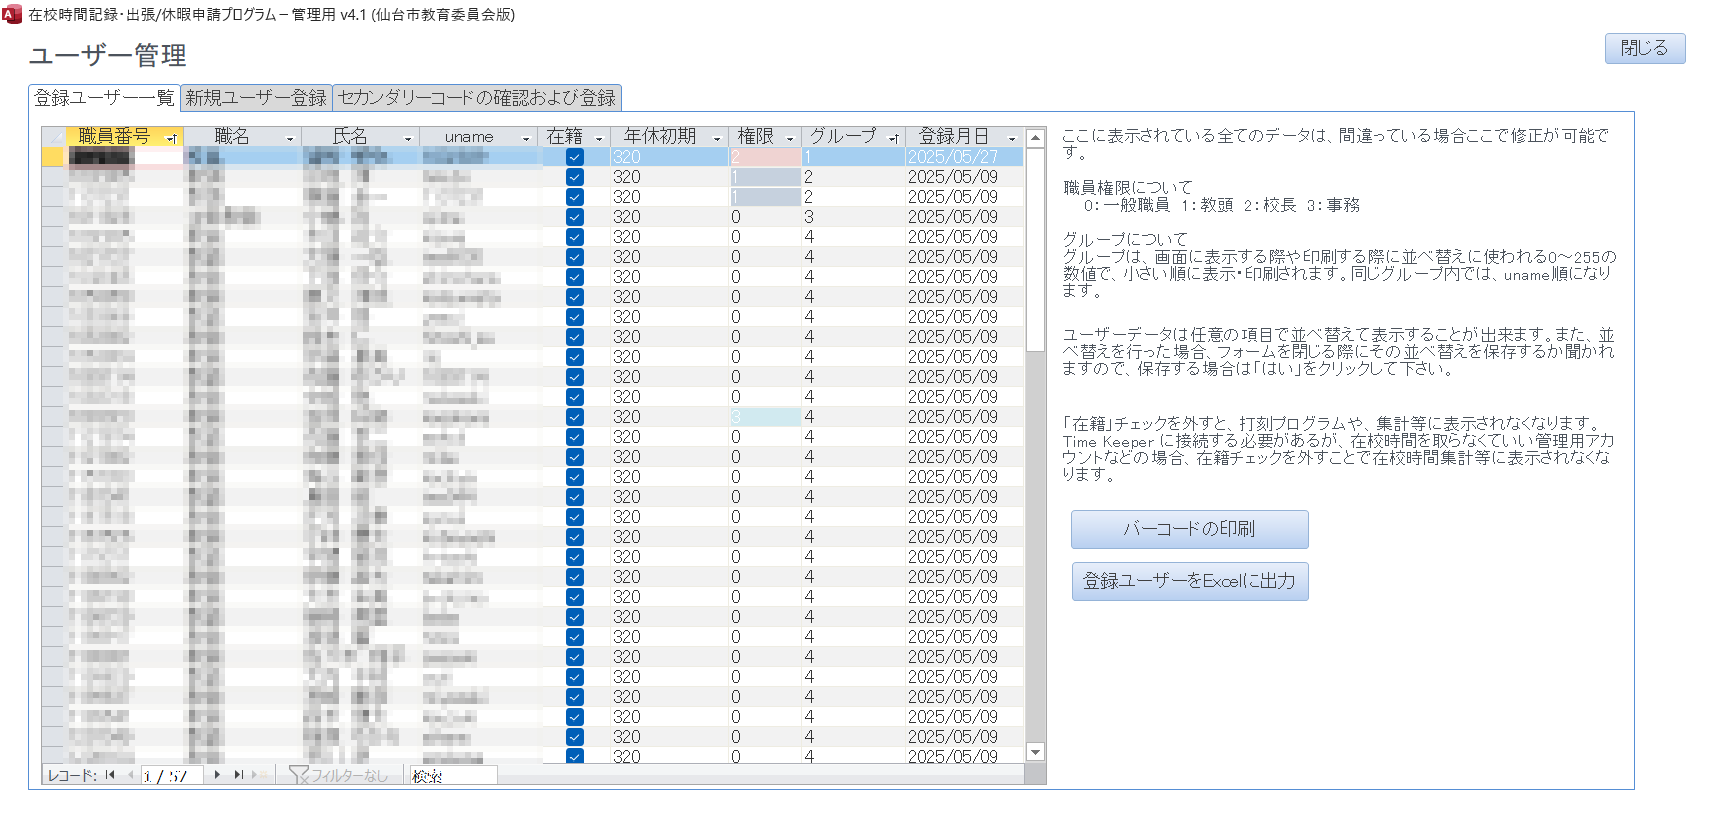1717x814 pixels.
Task: Click the table's vertical scrollbar thumb
Action: (1035, 250)
